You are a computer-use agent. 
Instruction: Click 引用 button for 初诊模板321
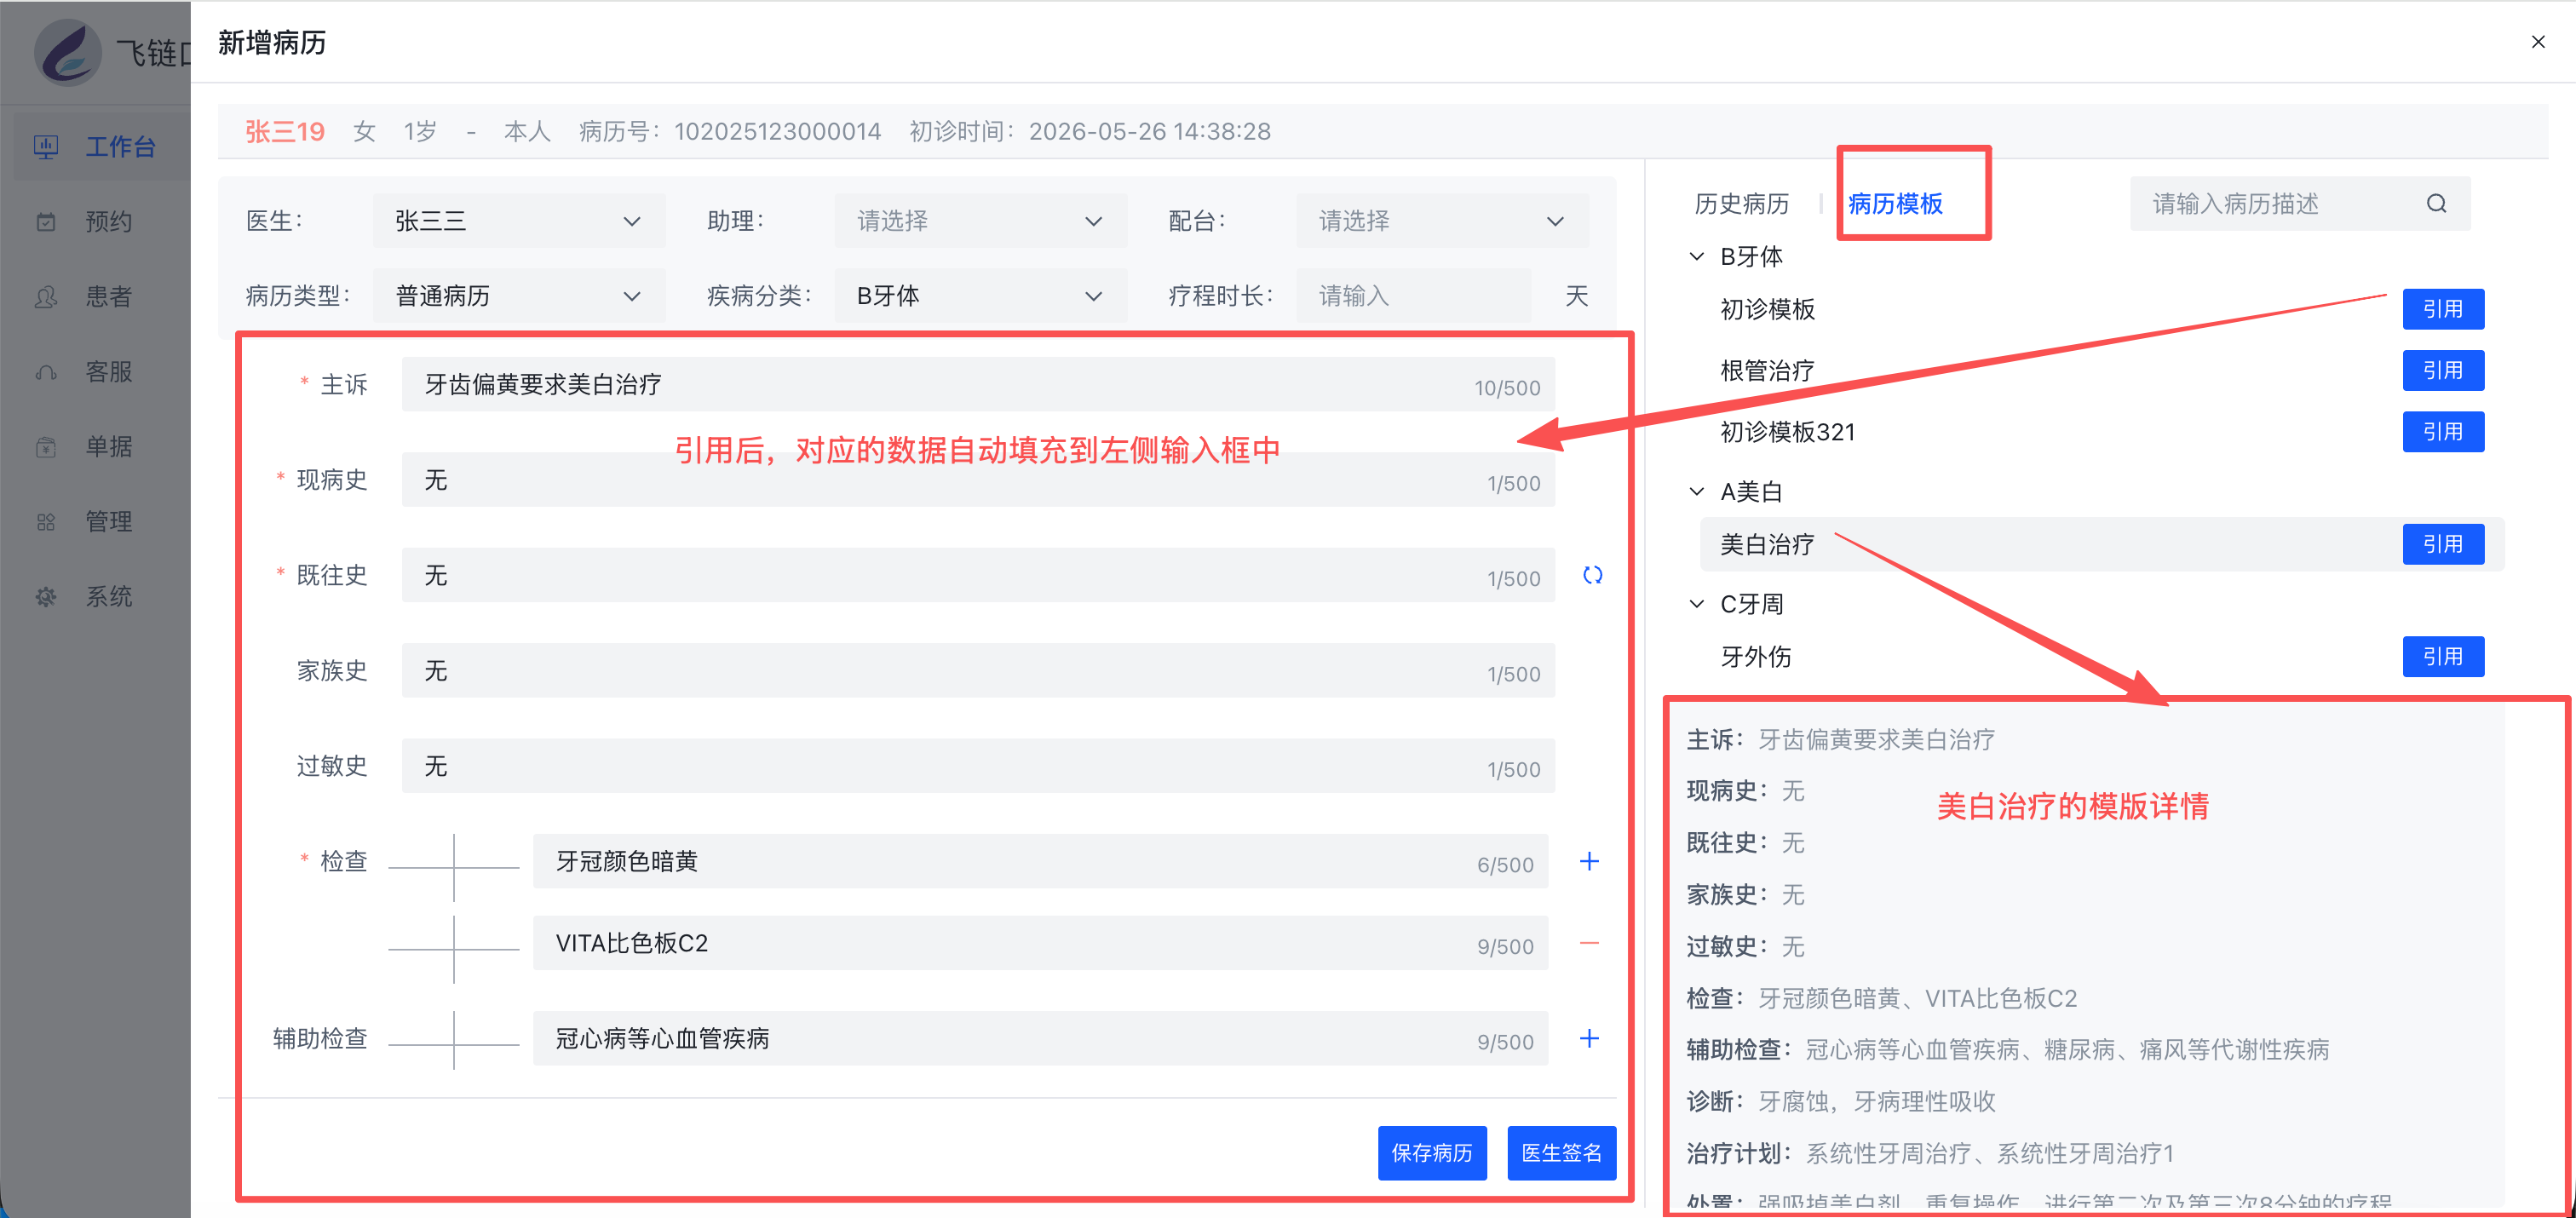tap(2442, 432)
